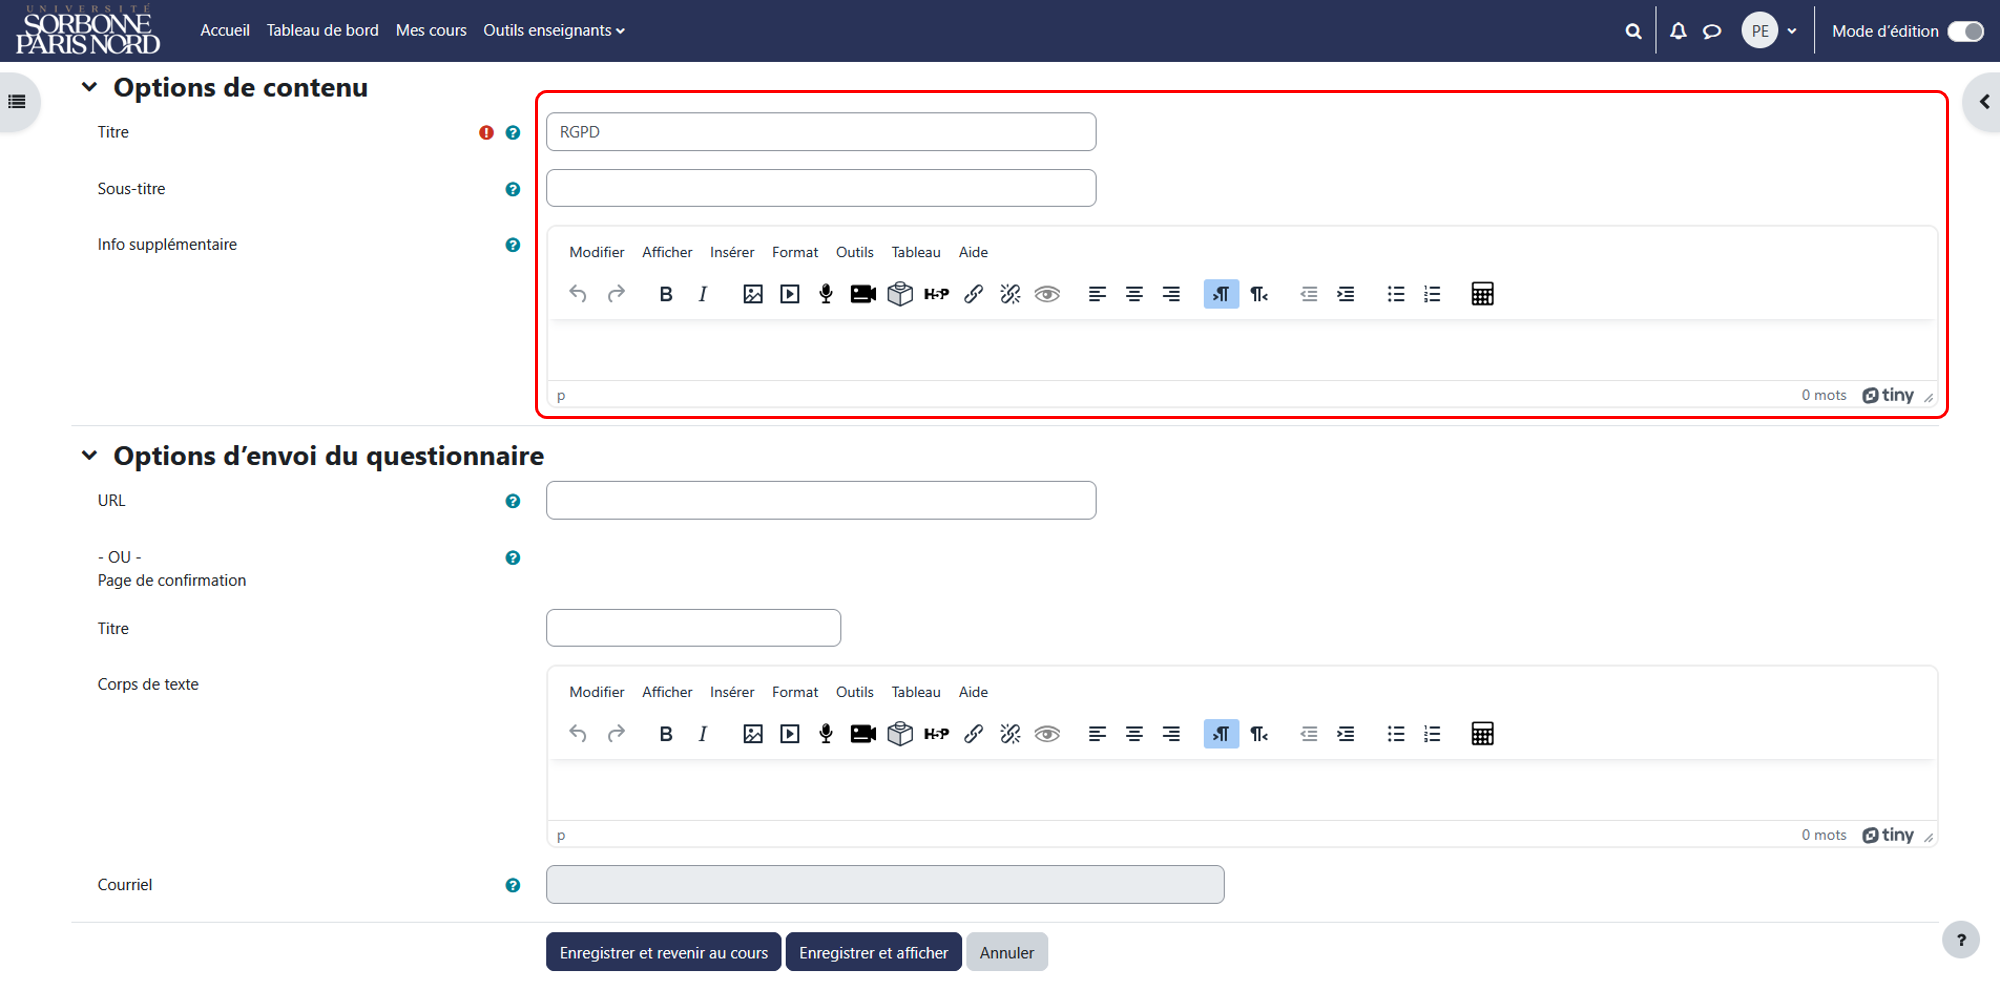The width and height of the screenshot is (2000, 991).
Task: Apply bold in Corps de texte editor
Action: click(x=666, y=734)
